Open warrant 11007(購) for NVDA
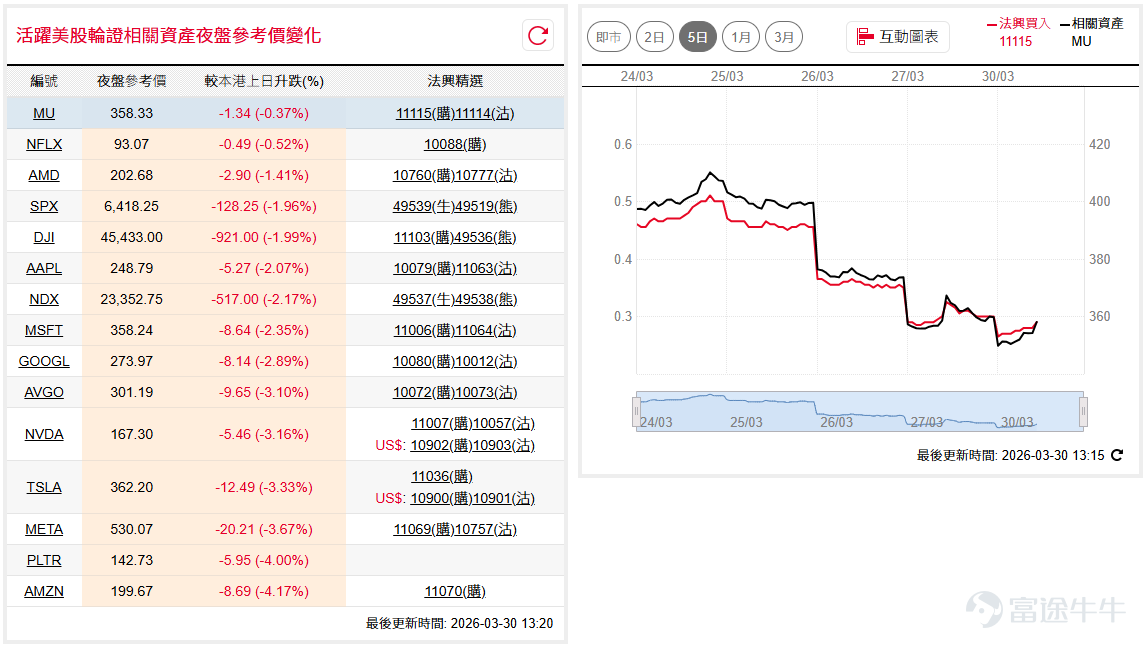Viewport: 1146px width, 646px height. pos(442,423)
